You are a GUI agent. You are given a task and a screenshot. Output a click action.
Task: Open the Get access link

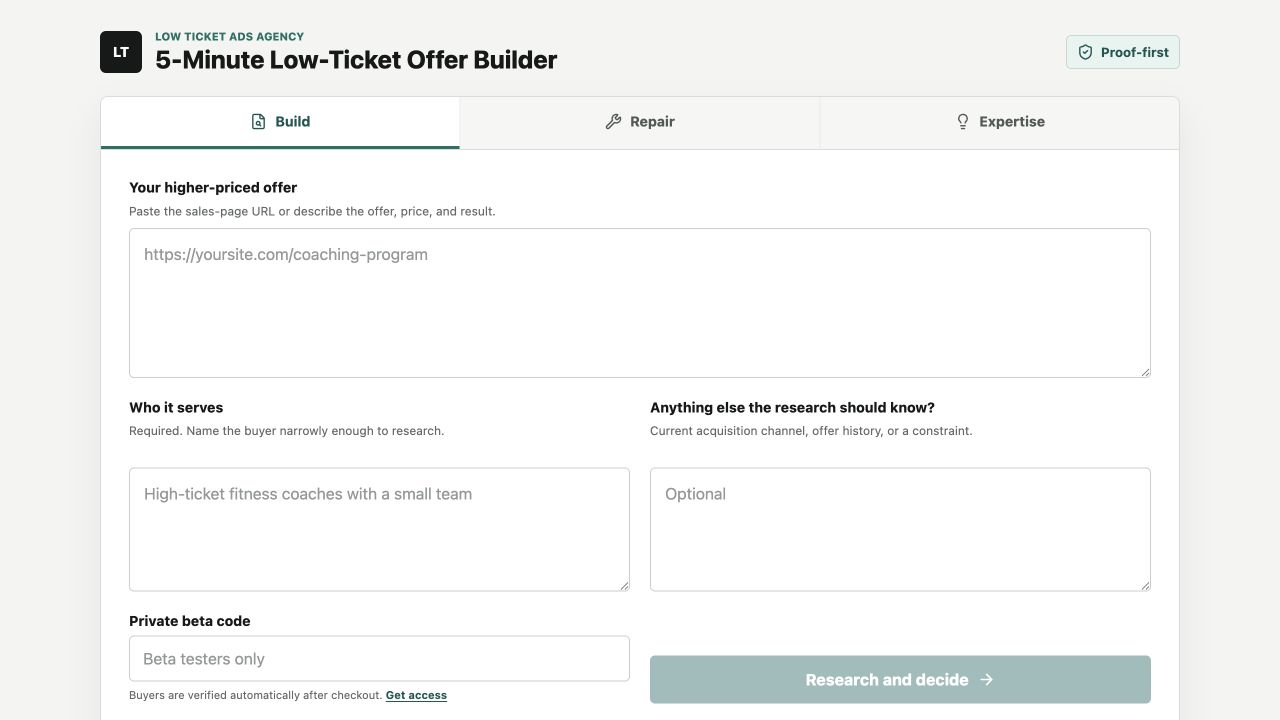(416, 695)
